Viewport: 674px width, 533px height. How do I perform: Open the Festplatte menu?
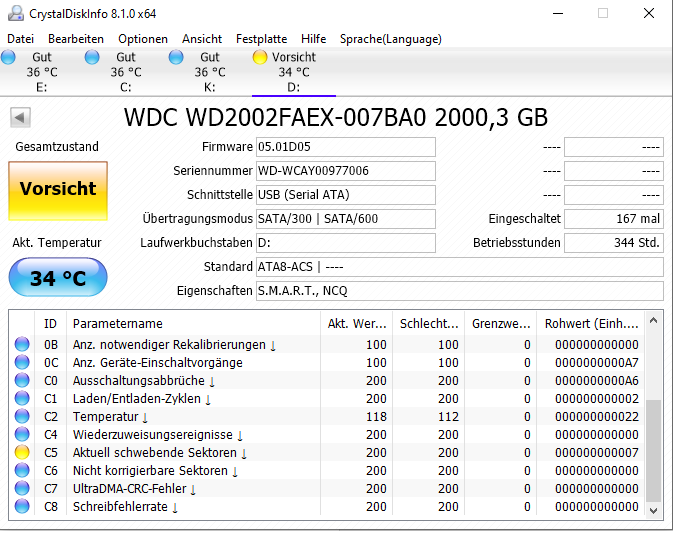pos(261,39)
